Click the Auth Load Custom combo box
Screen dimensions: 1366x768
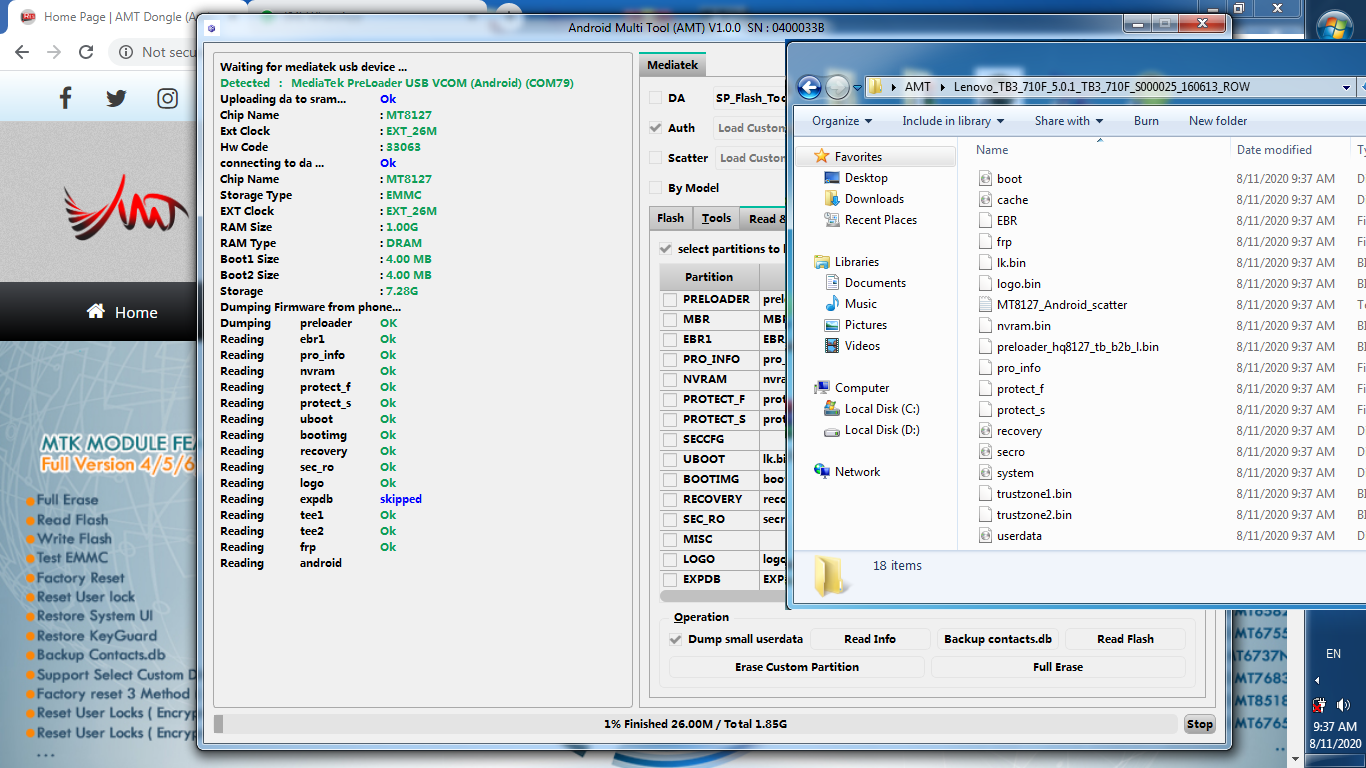(x=750, y=128)
